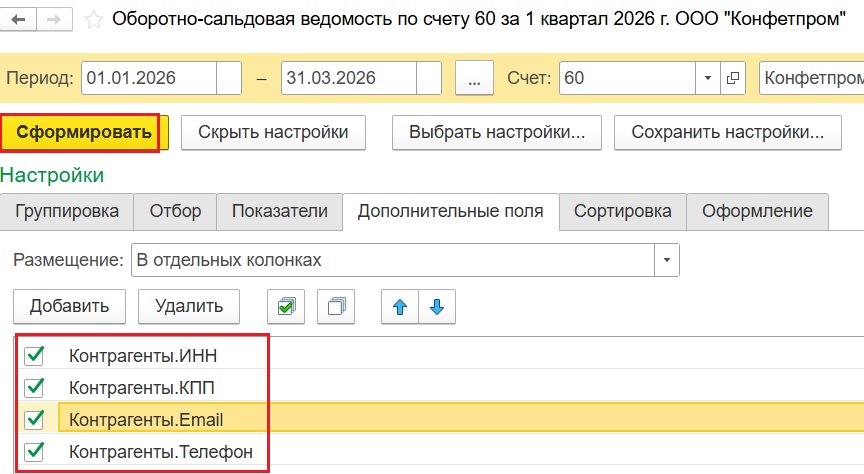
Task: Click the Сформировать button
Action: tap(84, 132)
